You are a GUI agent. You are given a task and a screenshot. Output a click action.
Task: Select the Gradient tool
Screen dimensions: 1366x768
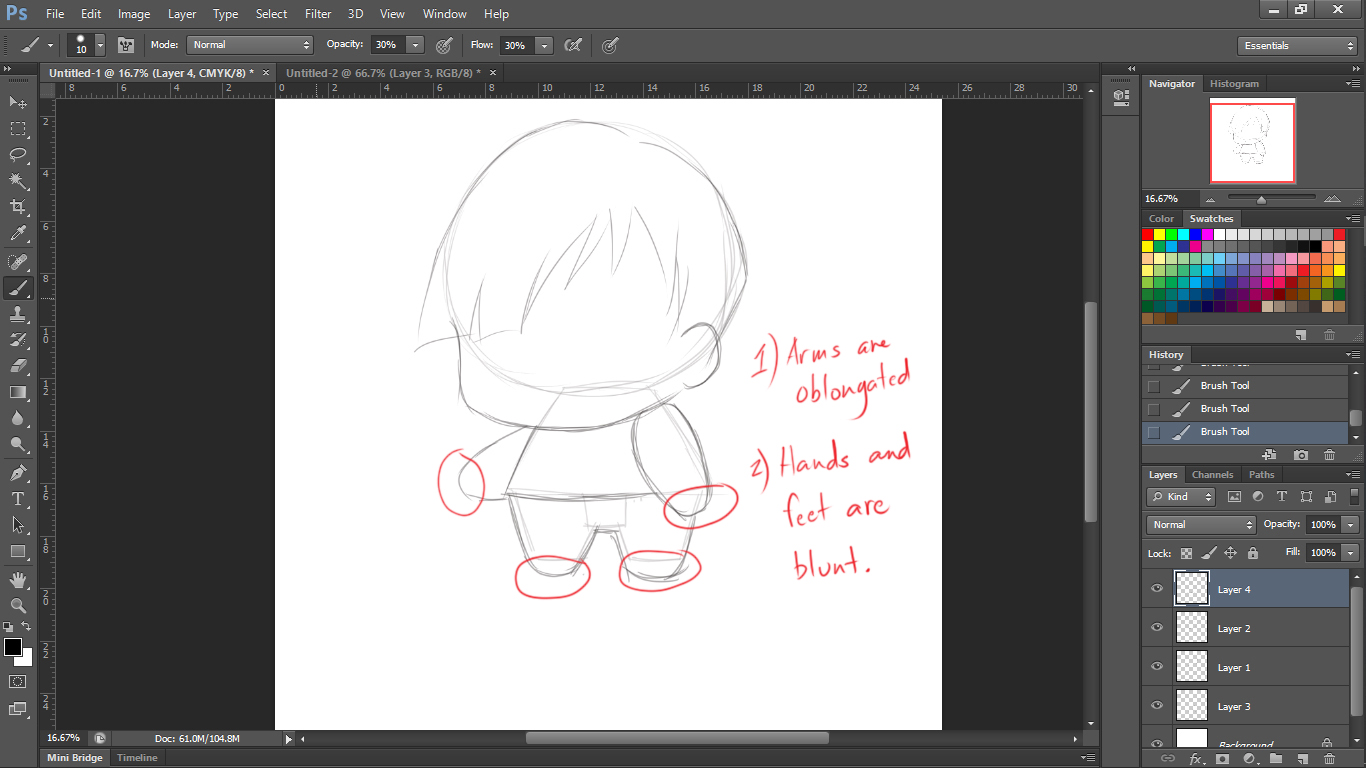point(17,392)
